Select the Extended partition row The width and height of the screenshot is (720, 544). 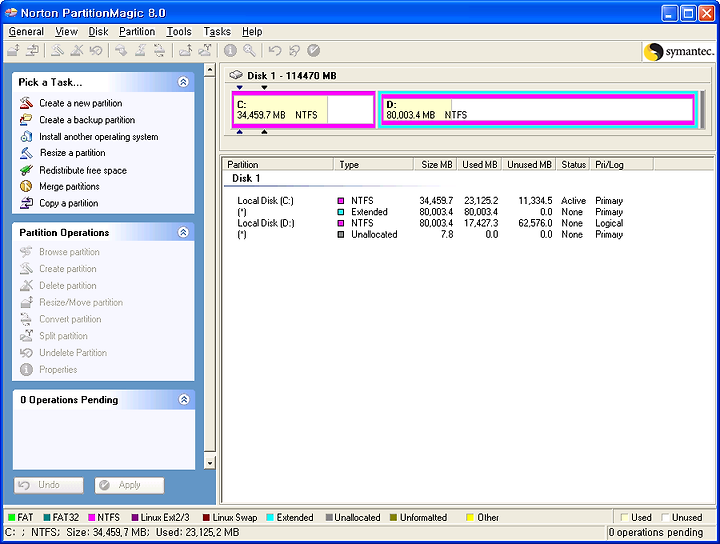pos(430,212)
